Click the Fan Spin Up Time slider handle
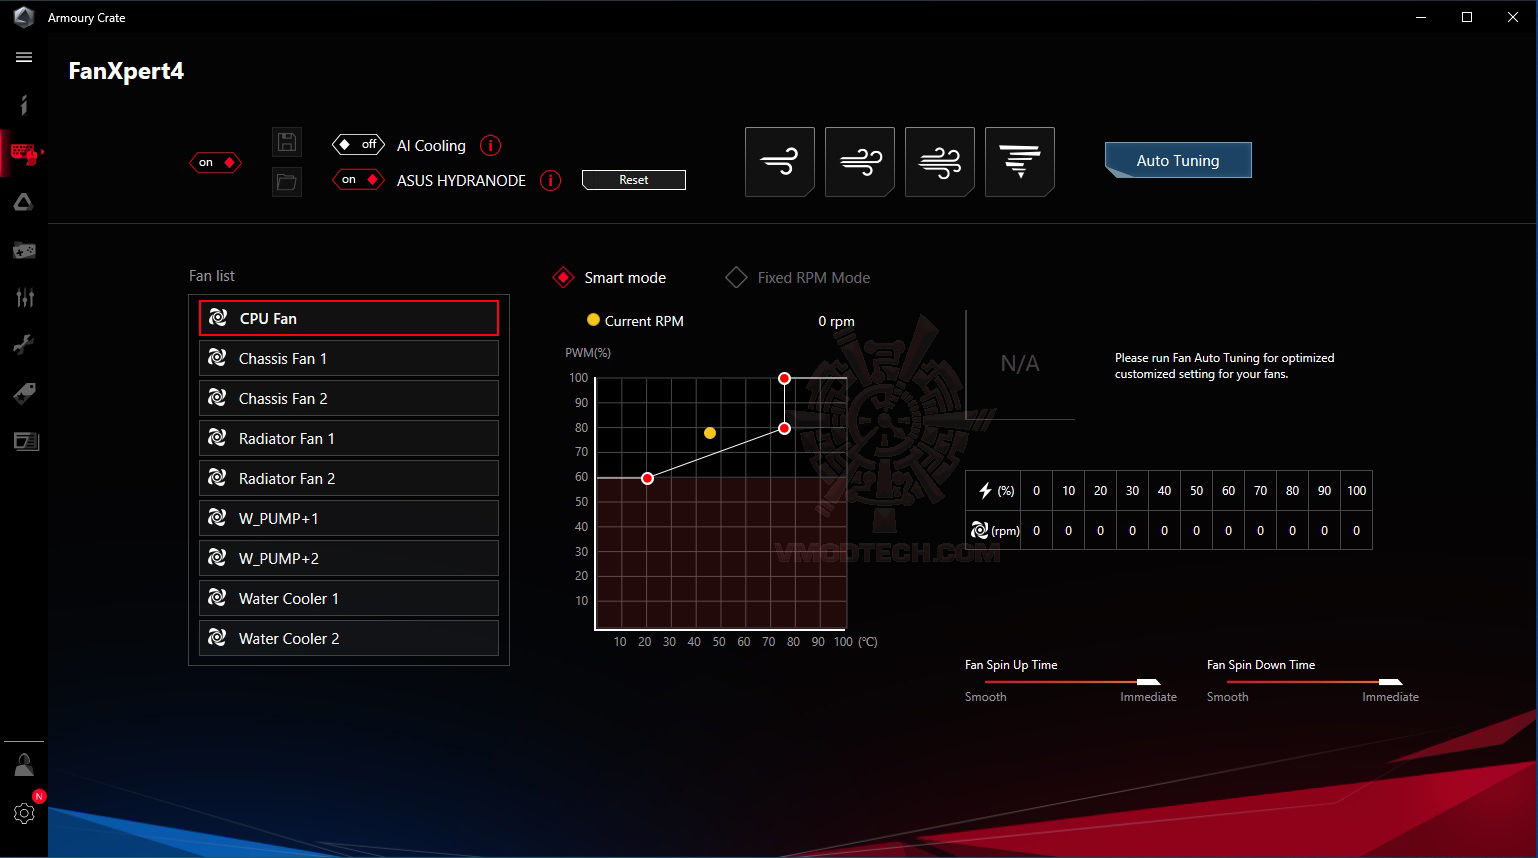 coord(1149,682)
